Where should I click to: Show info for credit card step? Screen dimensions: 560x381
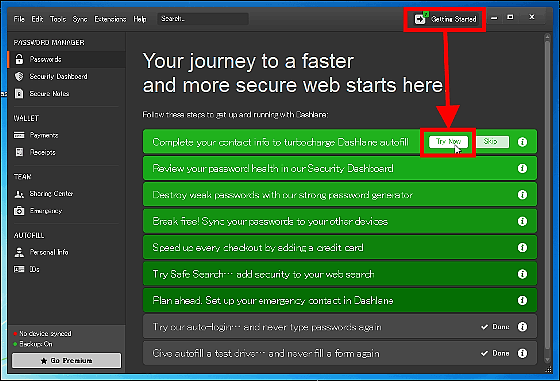522,247
